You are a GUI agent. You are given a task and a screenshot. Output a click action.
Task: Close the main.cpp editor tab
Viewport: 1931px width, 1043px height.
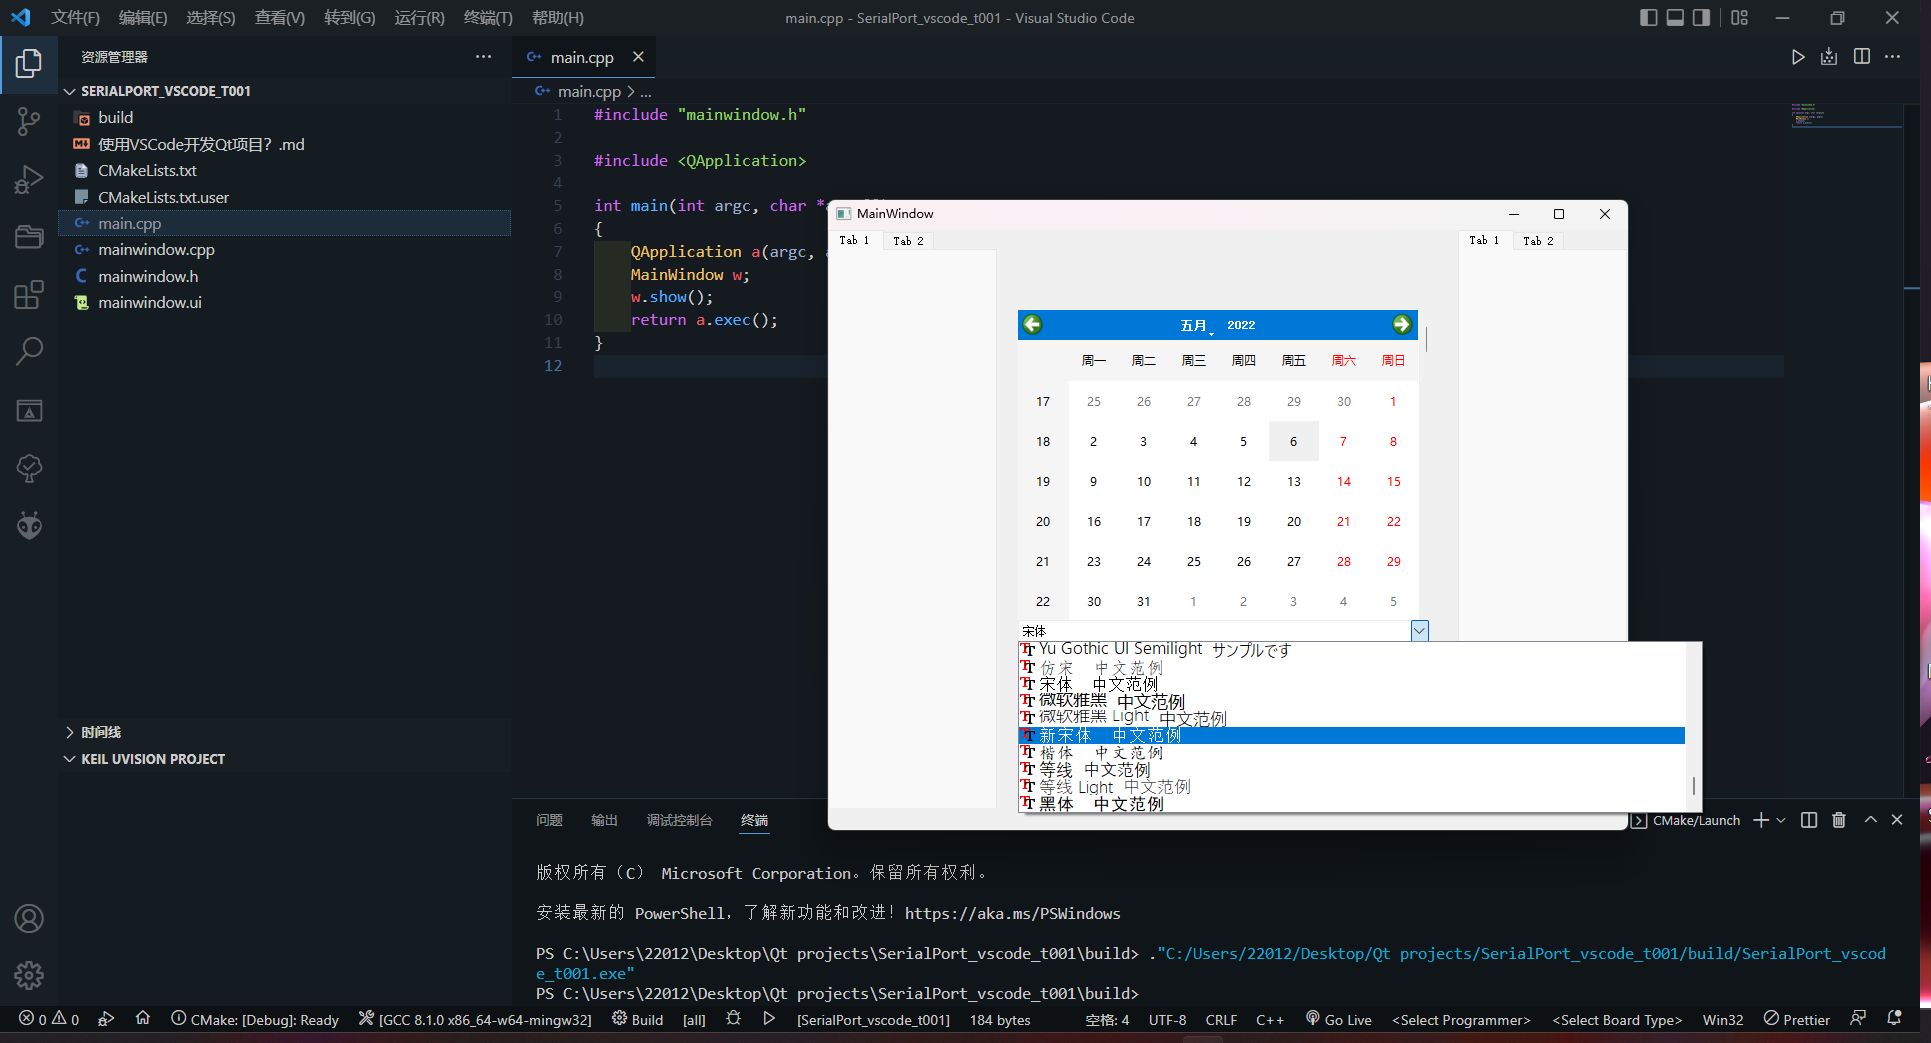pos(638,57)
